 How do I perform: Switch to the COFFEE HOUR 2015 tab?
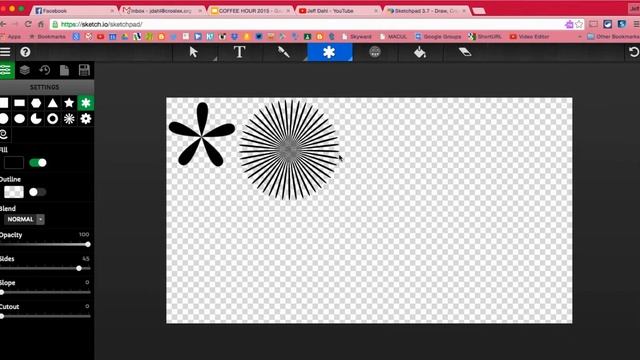[251, 11]
